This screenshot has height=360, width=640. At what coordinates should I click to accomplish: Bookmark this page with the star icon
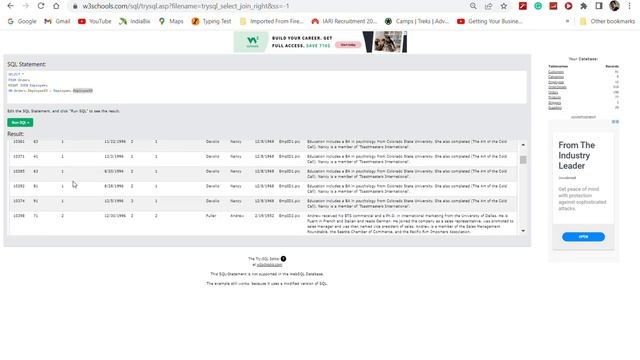point(504,6)
